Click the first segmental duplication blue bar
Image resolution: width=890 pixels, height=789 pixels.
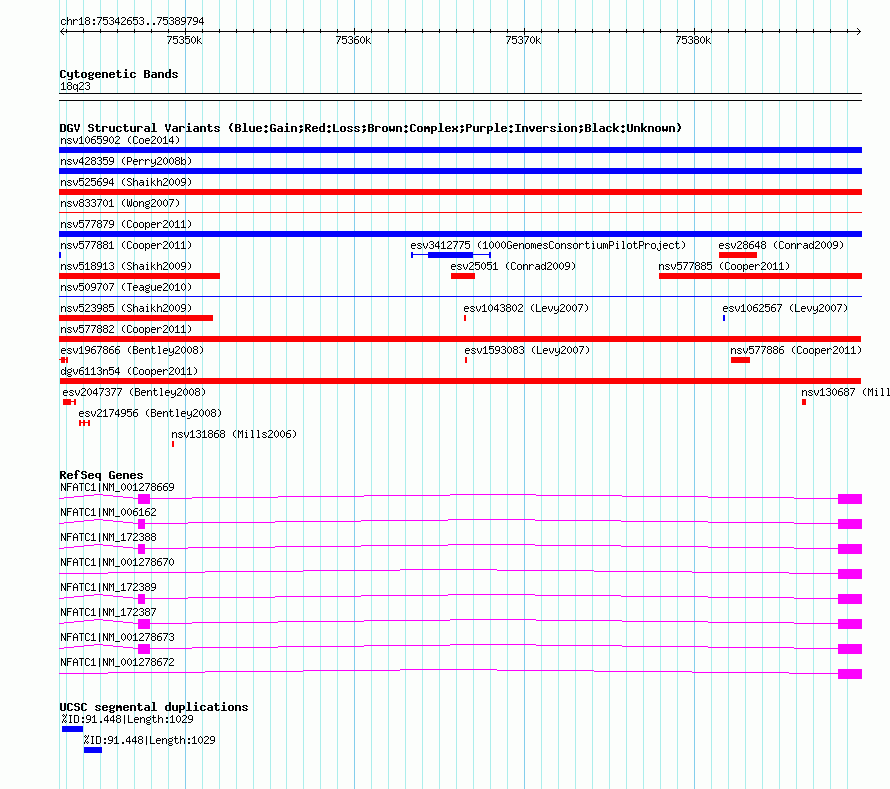click(73, 729)
